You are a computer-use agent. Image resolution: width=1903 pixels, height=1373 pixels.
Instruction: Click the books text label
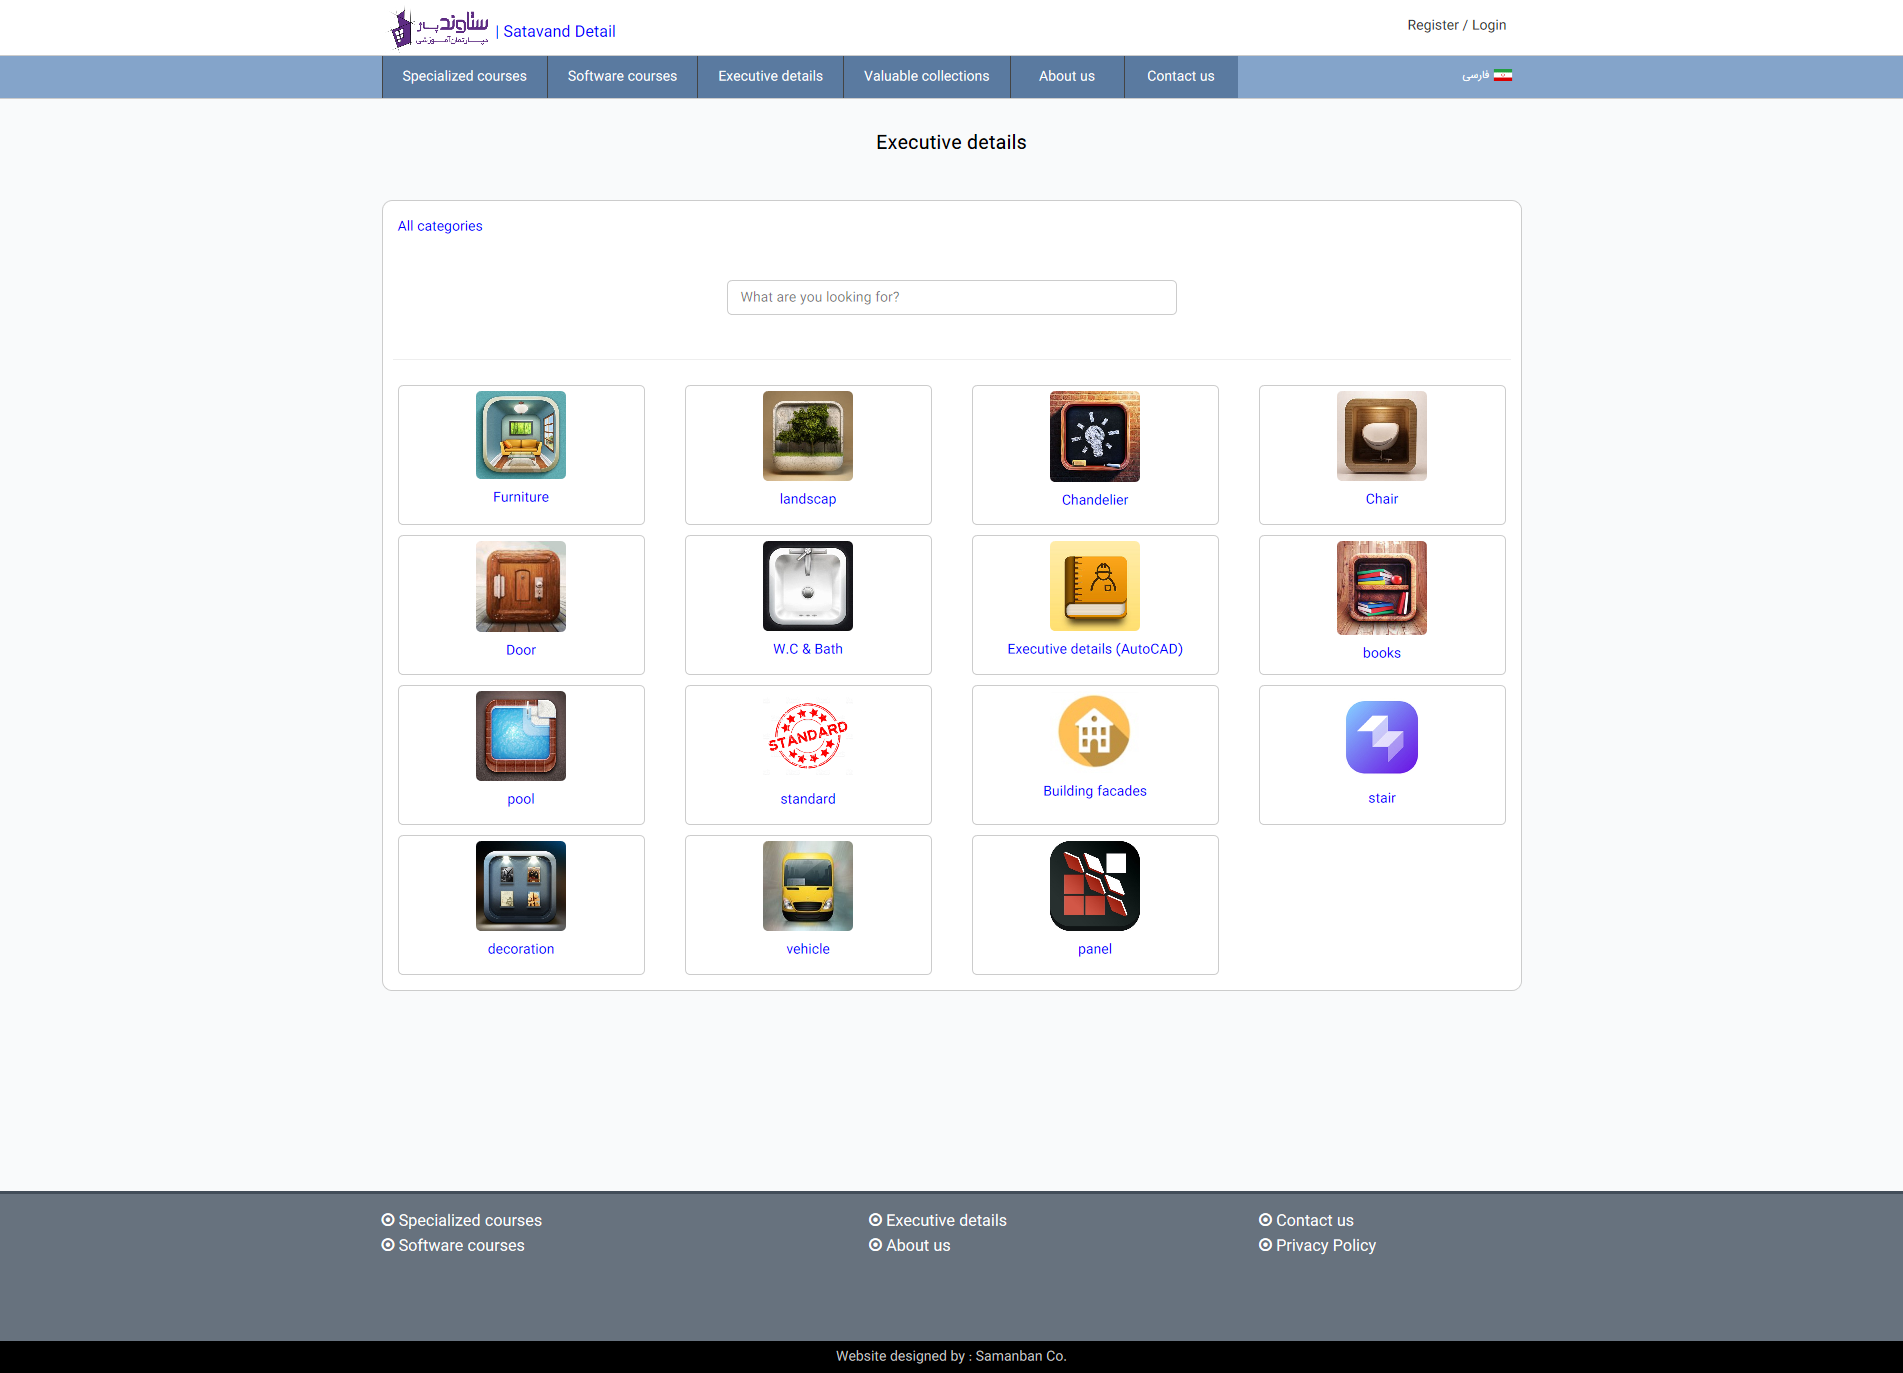coord(1382,653)
